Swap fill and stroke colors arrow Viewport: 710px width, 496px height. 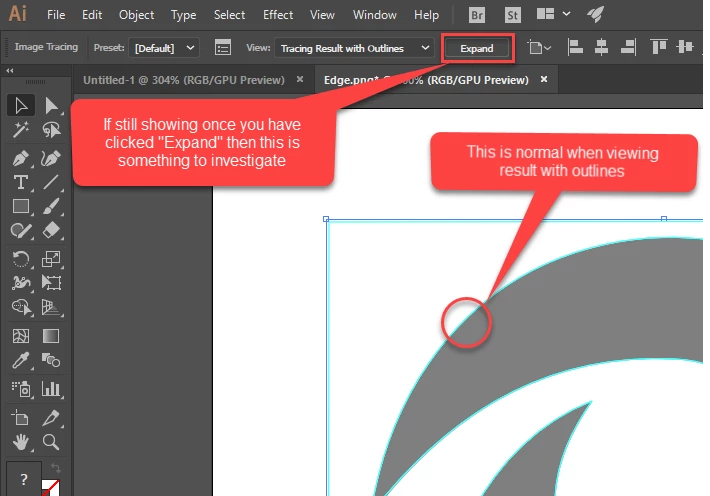[x=55, y=467]
